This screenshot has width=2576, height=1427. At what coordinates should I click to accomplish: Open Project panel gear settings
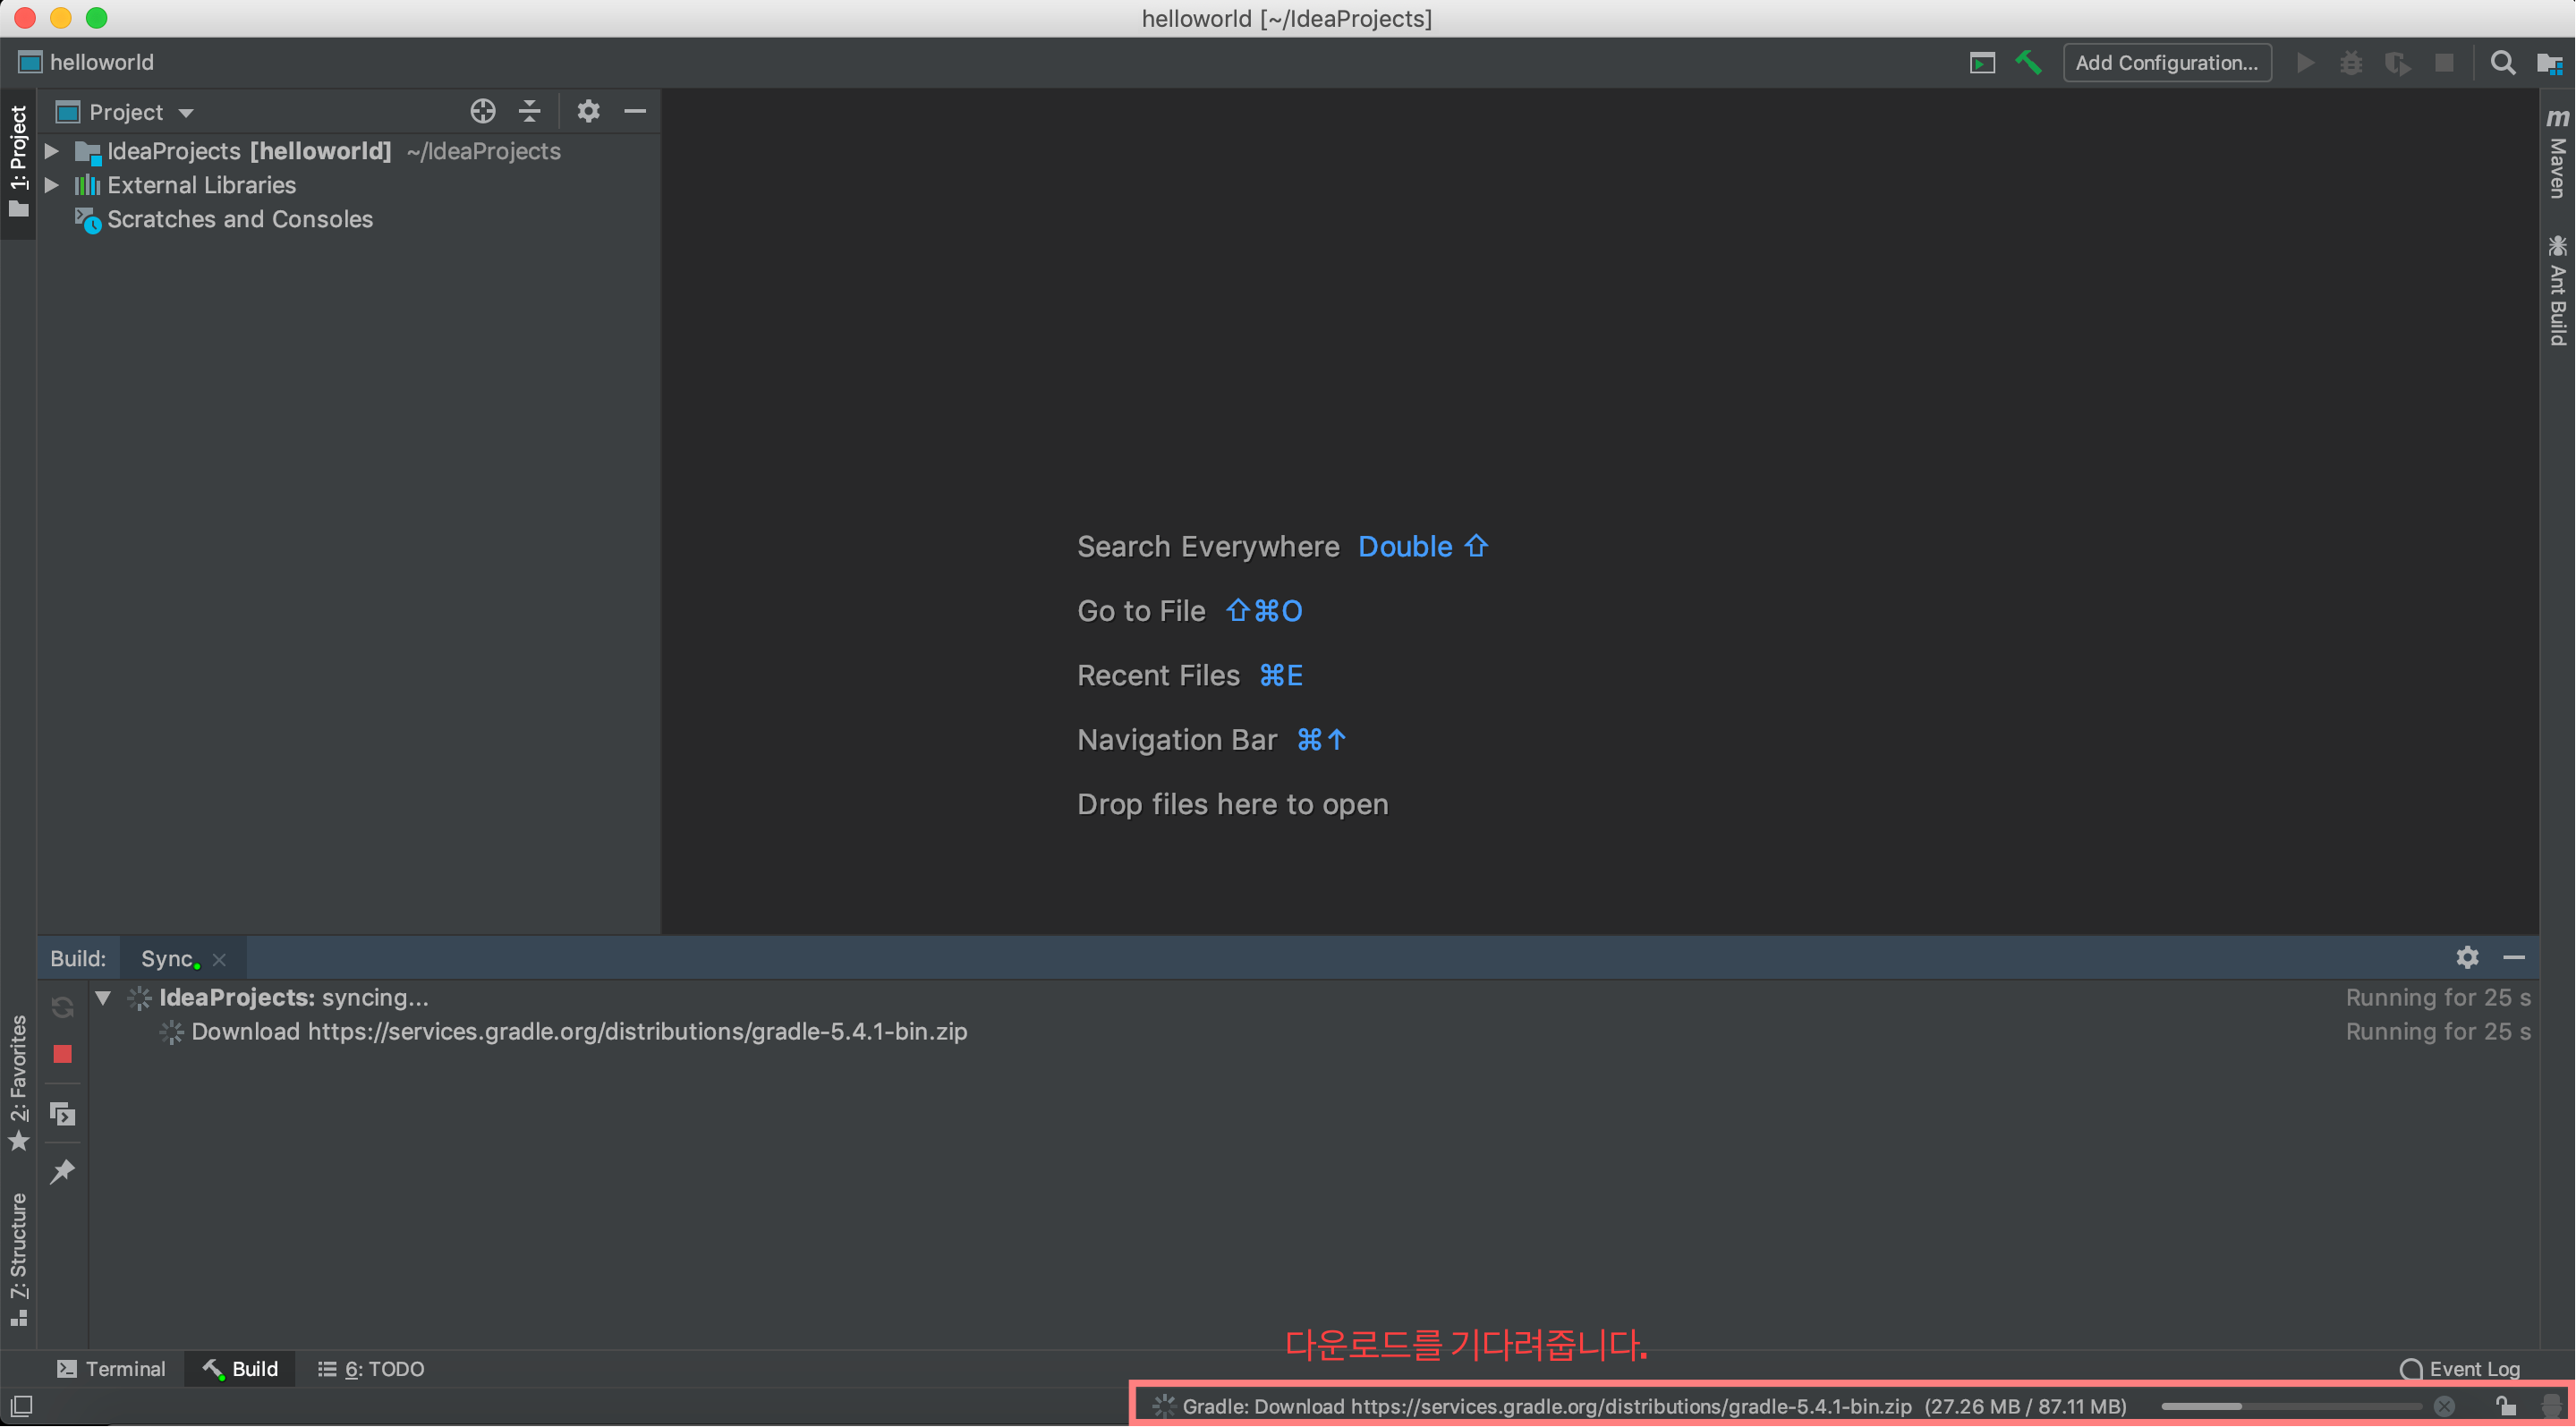click(588, 111)
